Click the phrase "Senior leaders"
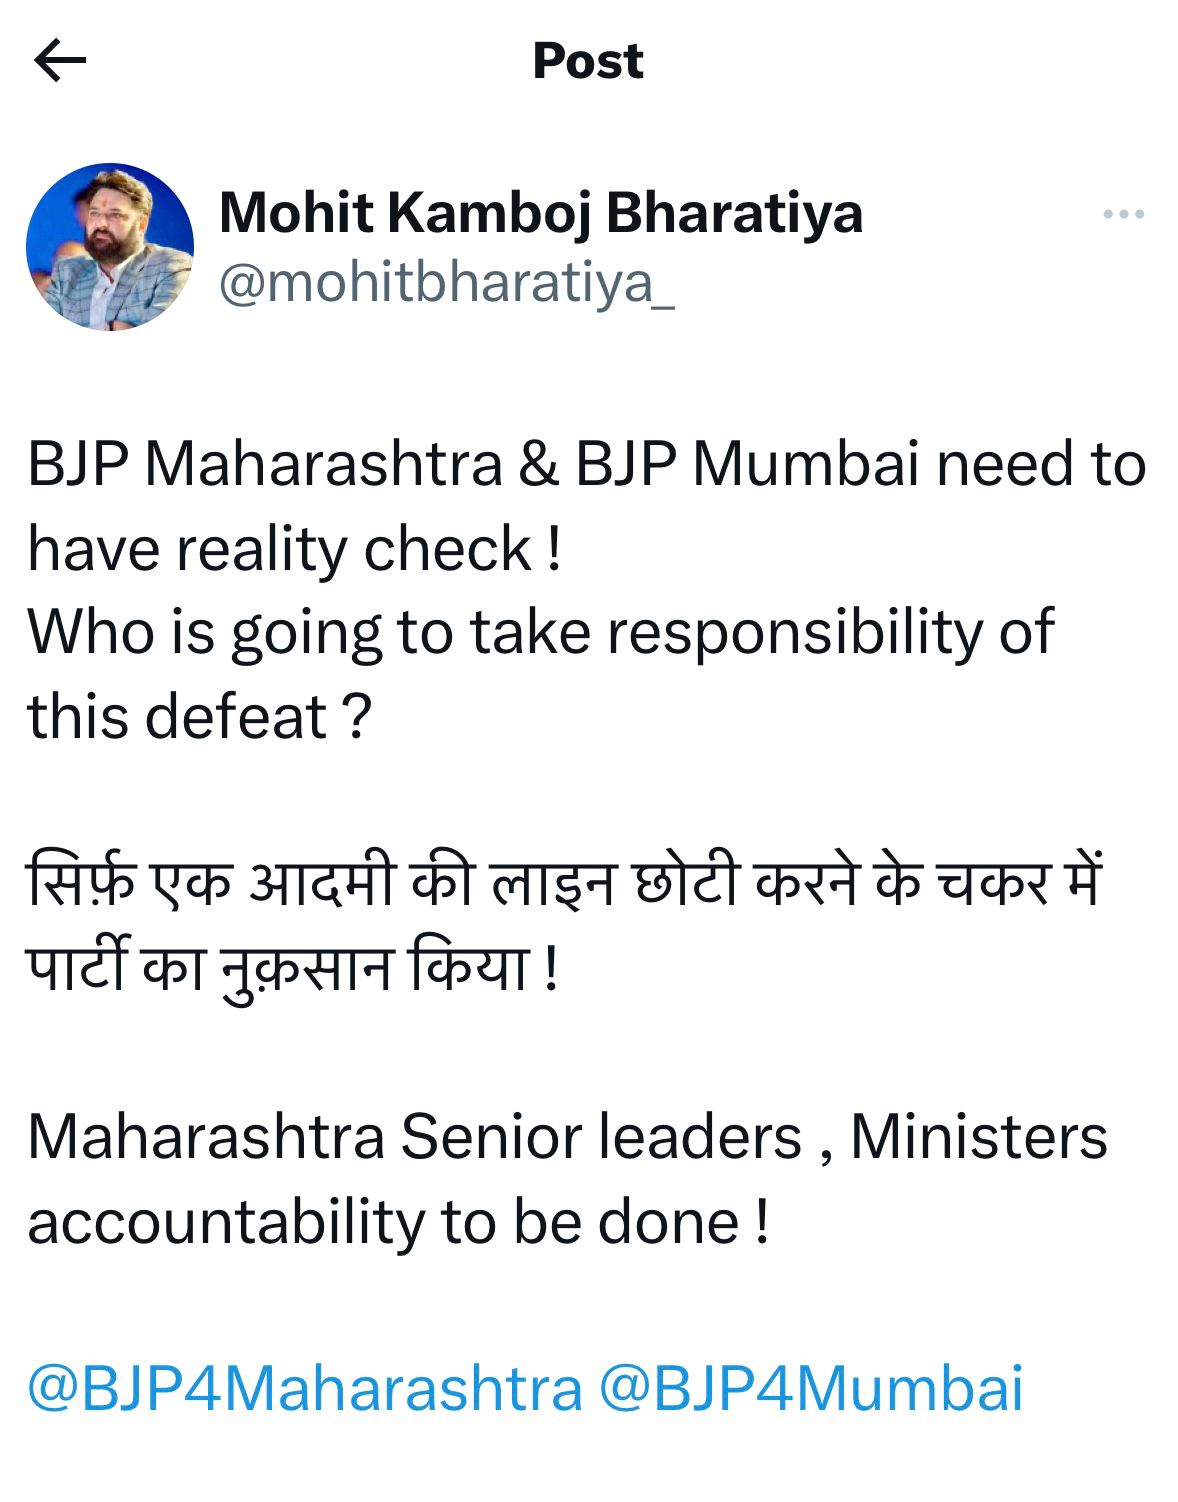The height and width of the screenshot is (1502, 1178). pyautogui.click(x=601, y=1137)
